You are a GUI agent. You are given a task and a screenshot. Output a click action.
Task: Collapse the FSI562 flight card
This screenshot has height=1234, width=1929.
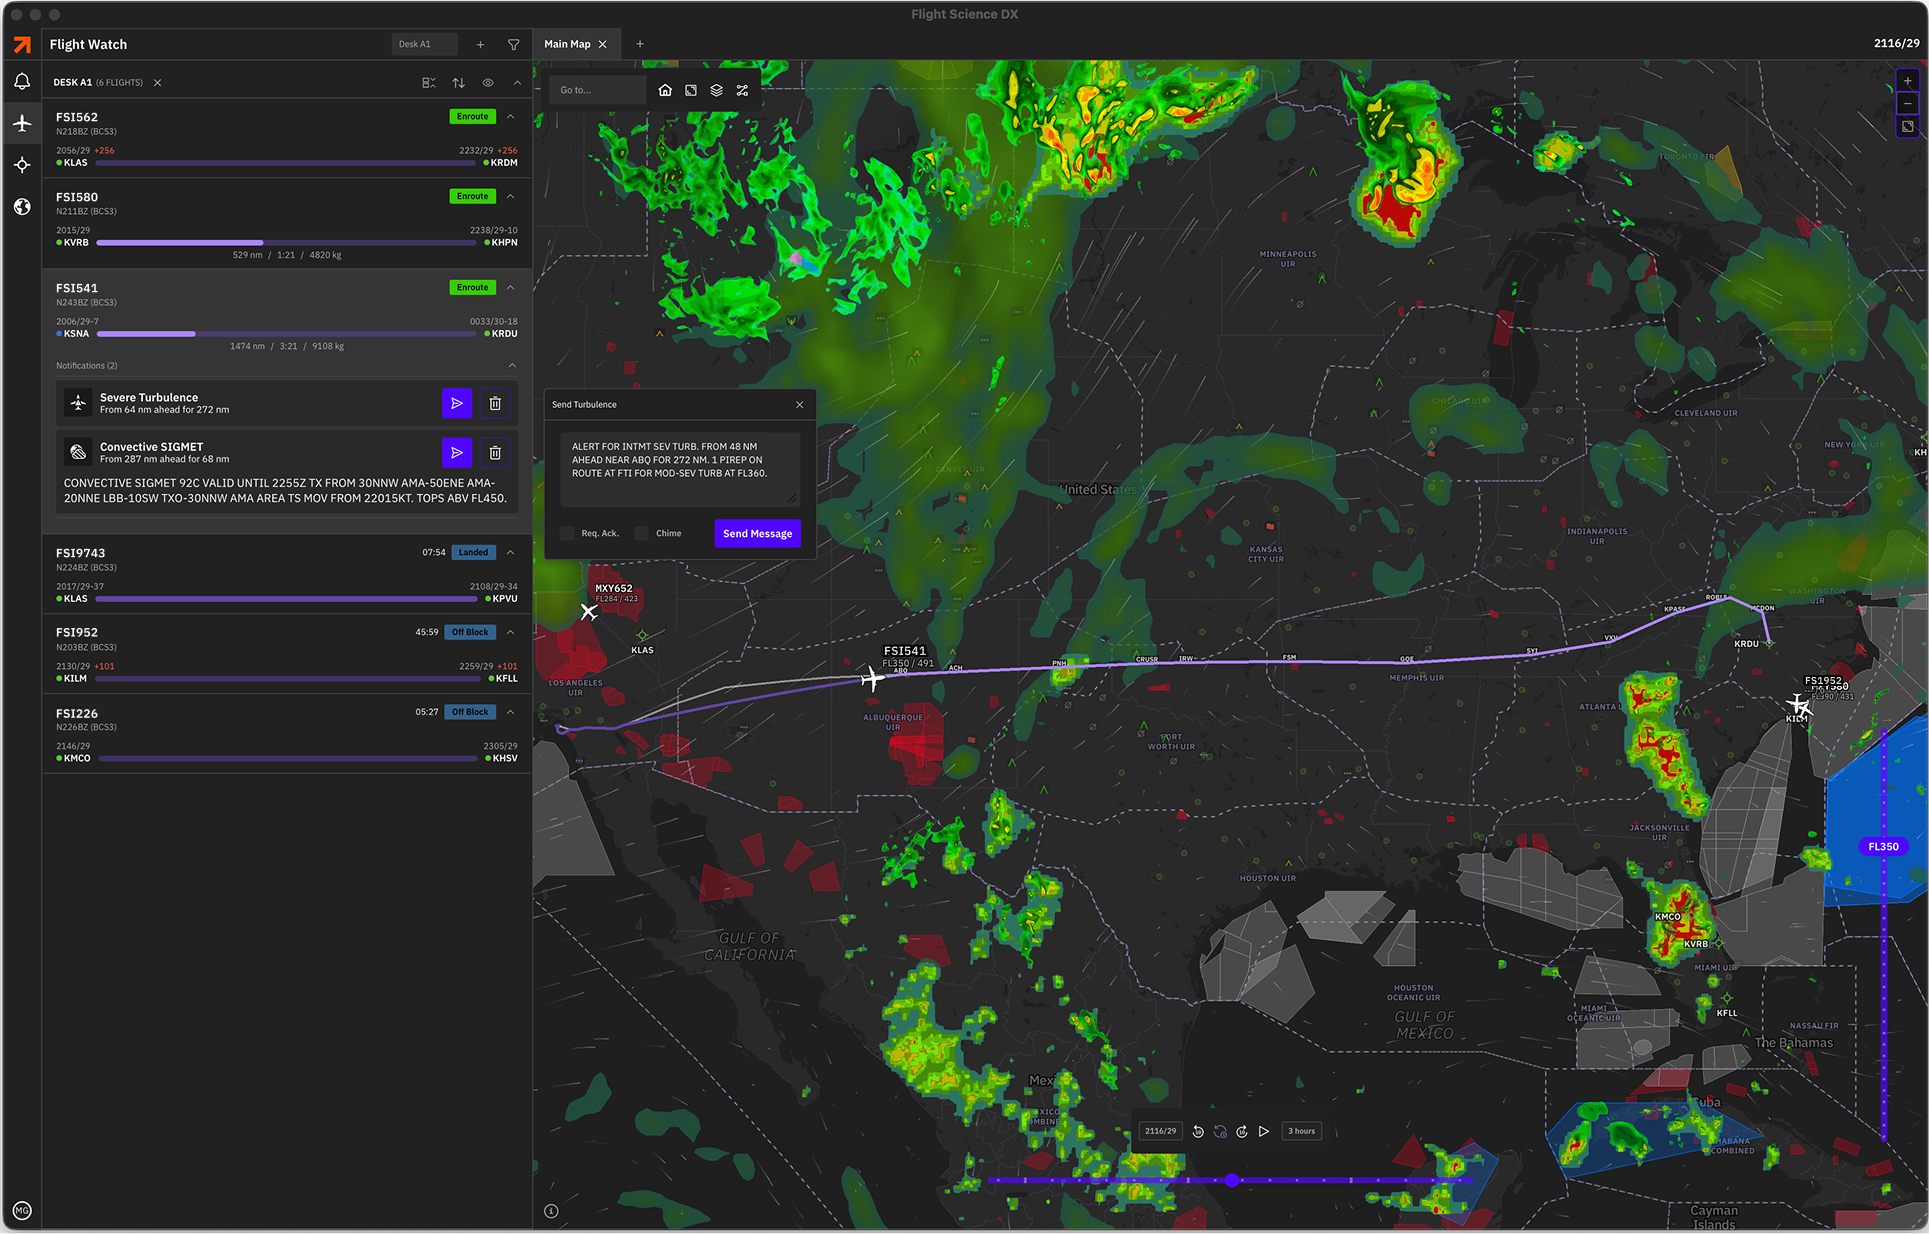tap(511, 117)
